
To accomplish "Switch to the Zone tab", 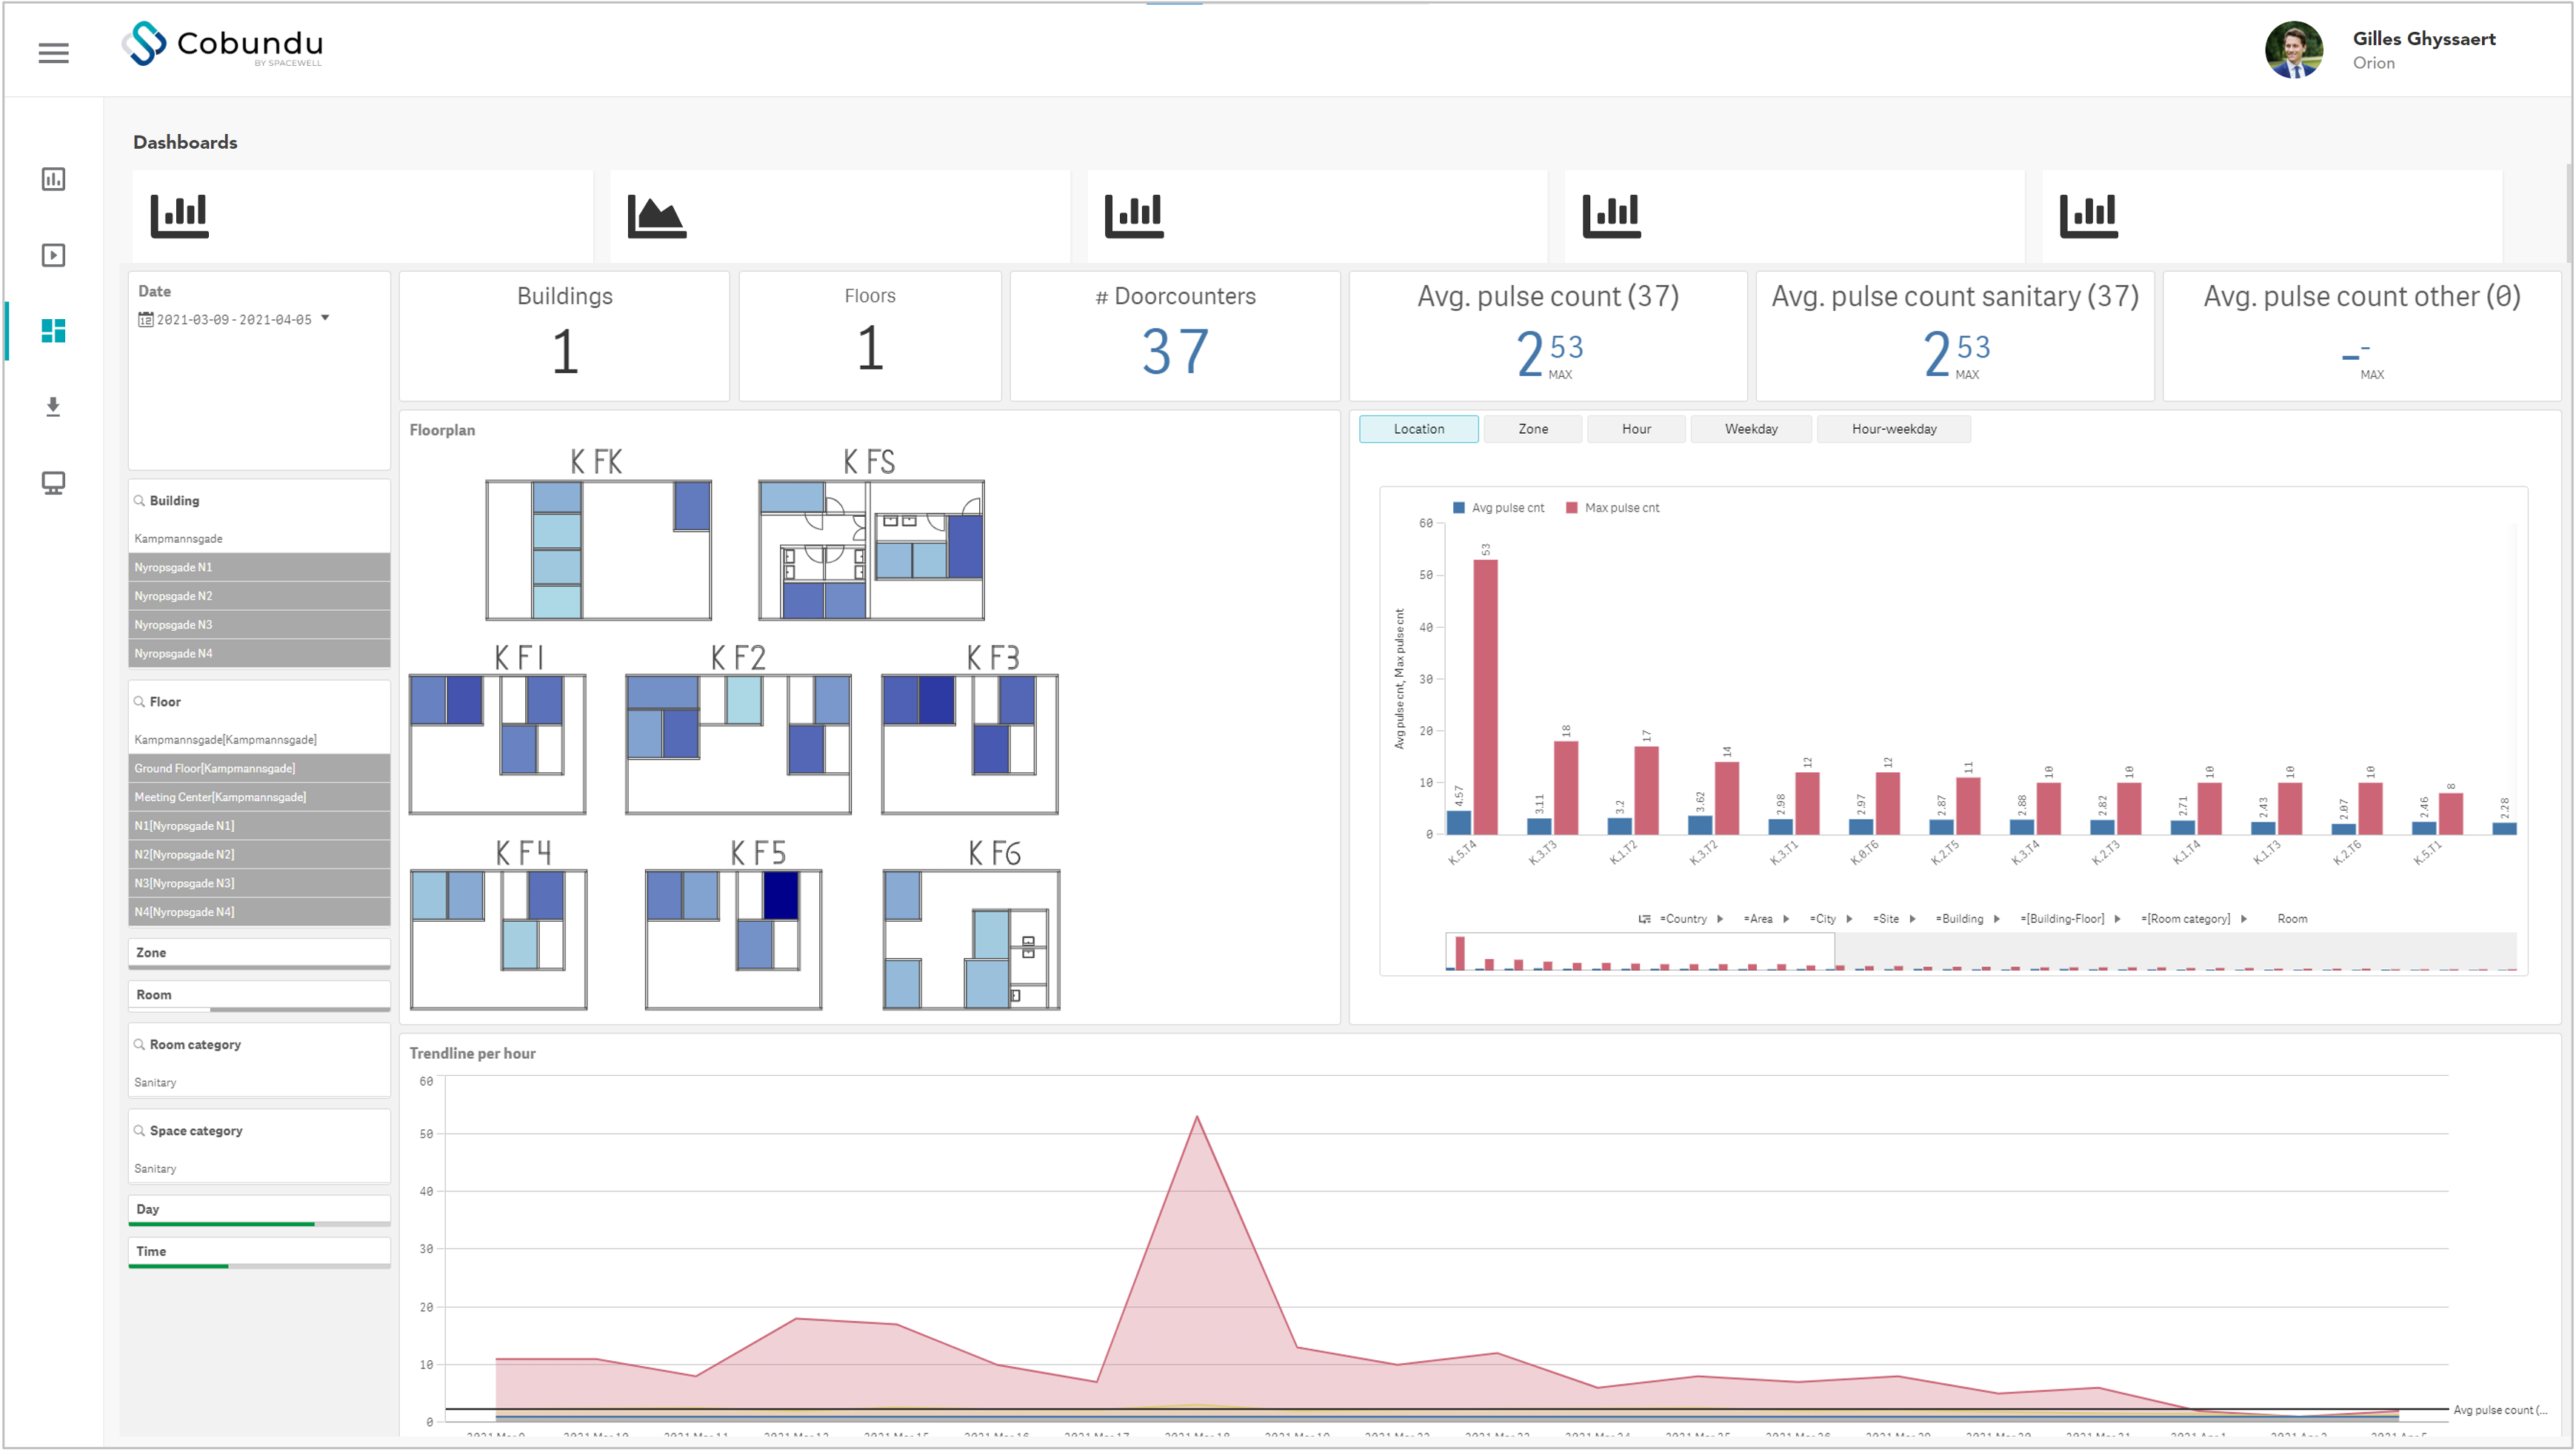I will click(x=1533, y=429).
